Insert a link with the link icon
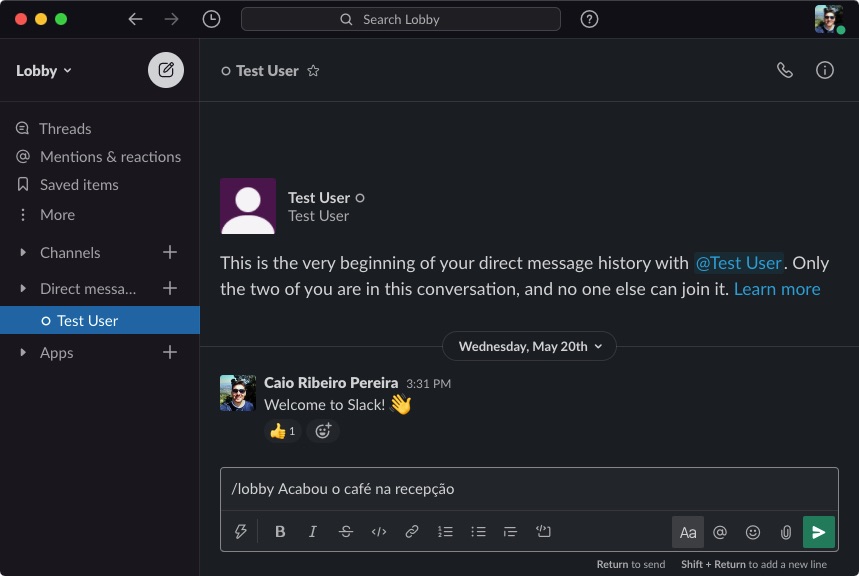This screenshot has width=859, height=576. point(411,532)
